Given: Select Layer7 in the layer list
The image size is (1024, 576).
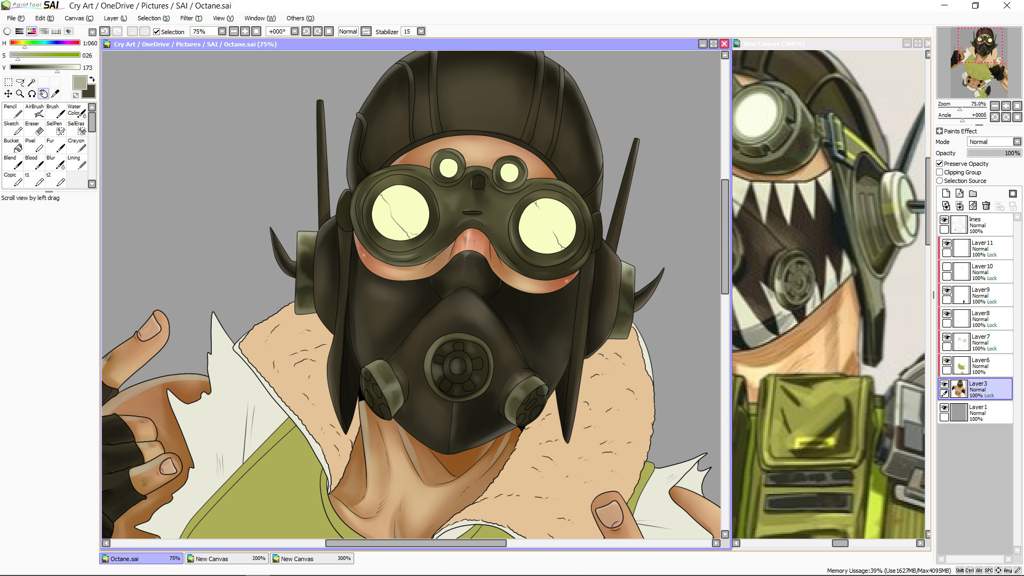Looking at the screenshot, I should (975, 342).
